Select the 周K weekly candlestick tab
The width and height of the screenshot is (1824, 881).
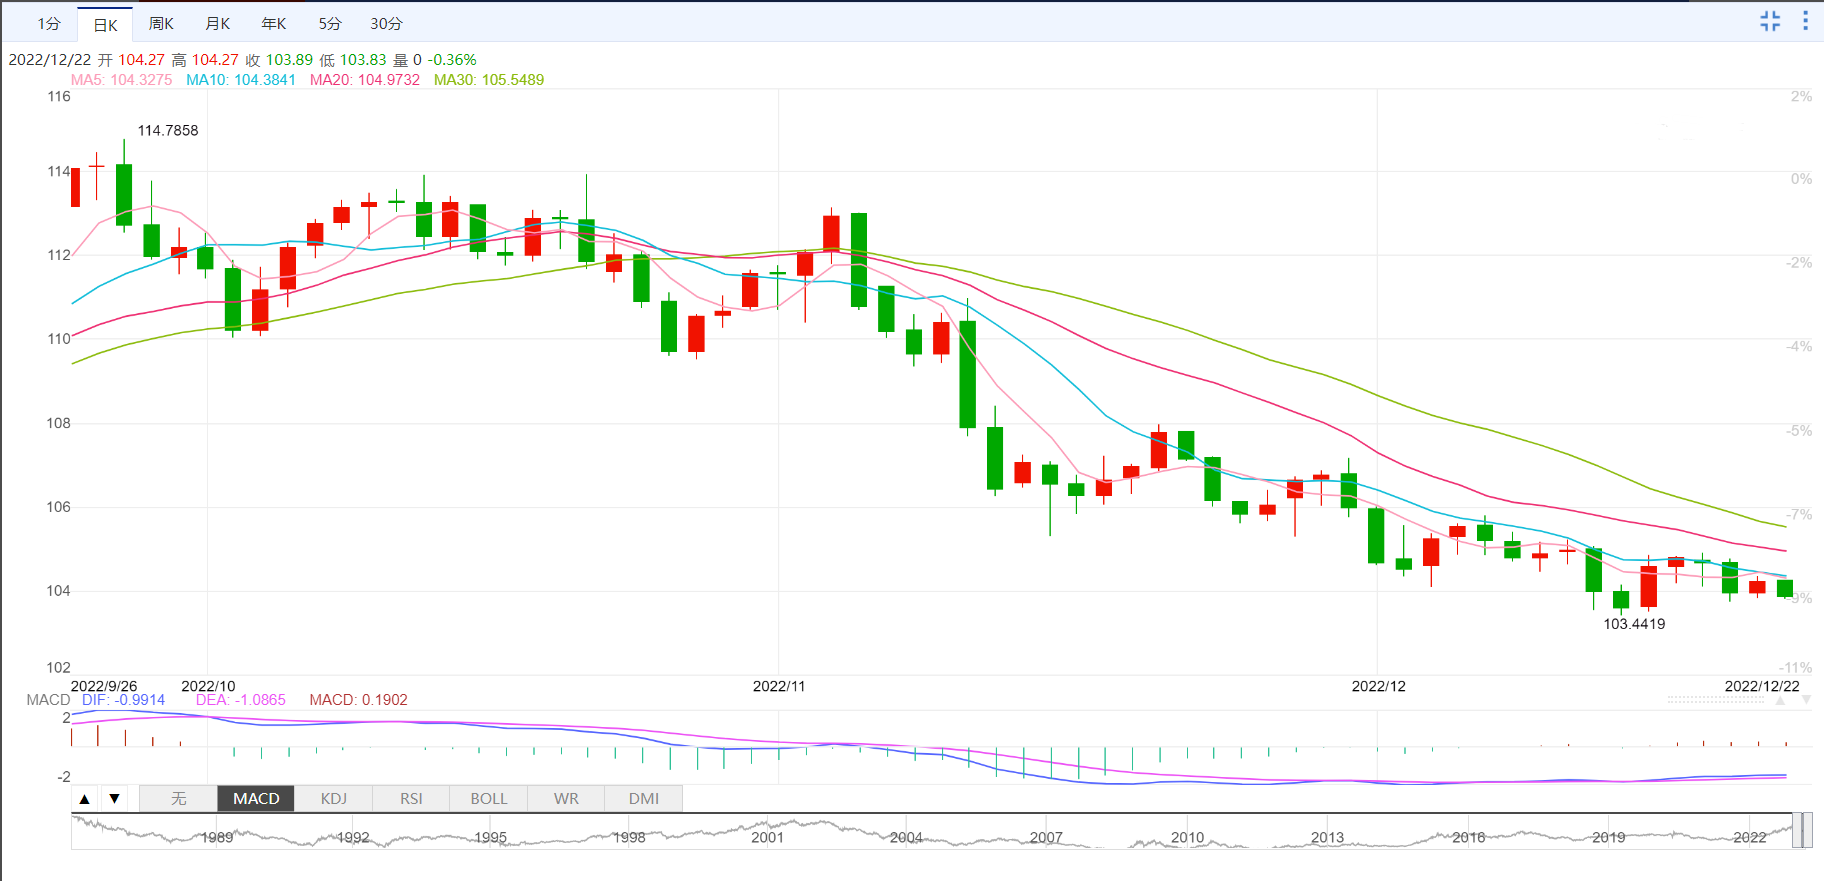pyautogui.click(x=161, y=23)
